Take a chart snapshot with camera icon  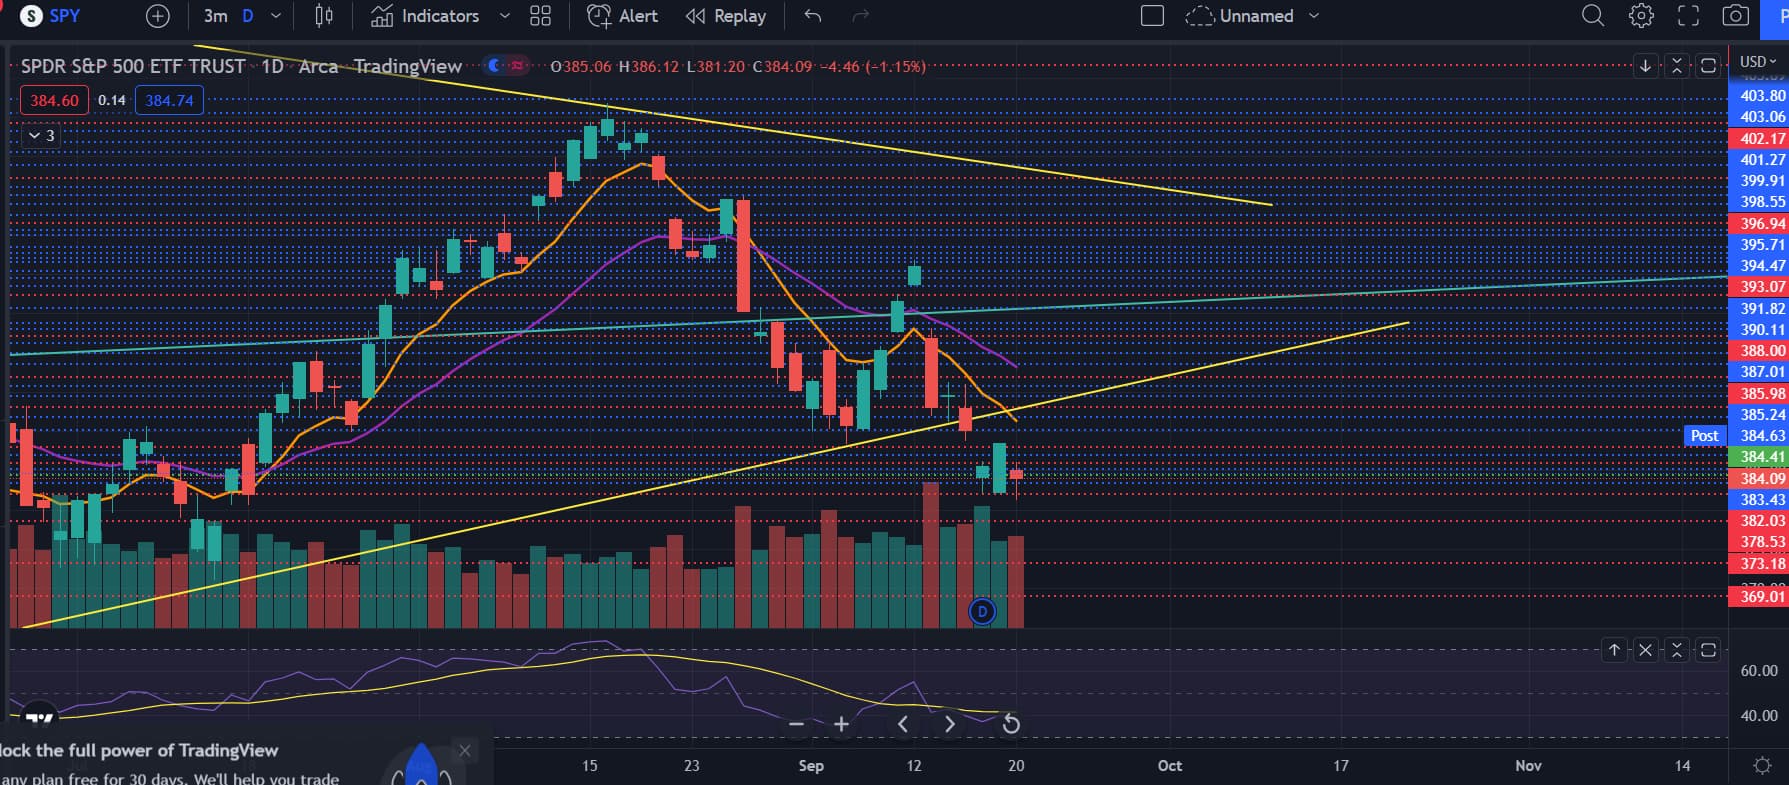point(1736,16)
